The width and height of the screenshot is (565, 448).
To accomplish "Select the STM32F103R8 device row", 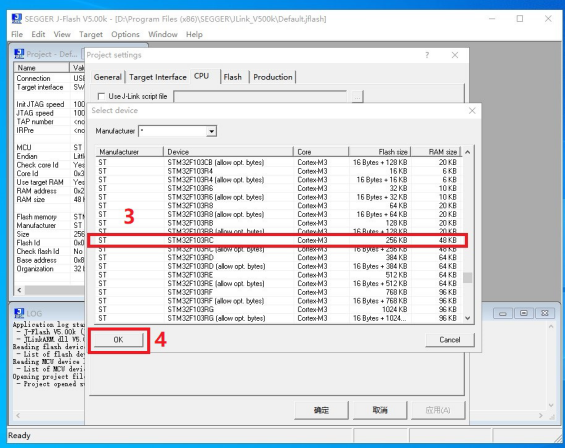I will click(x=277, y=206).
